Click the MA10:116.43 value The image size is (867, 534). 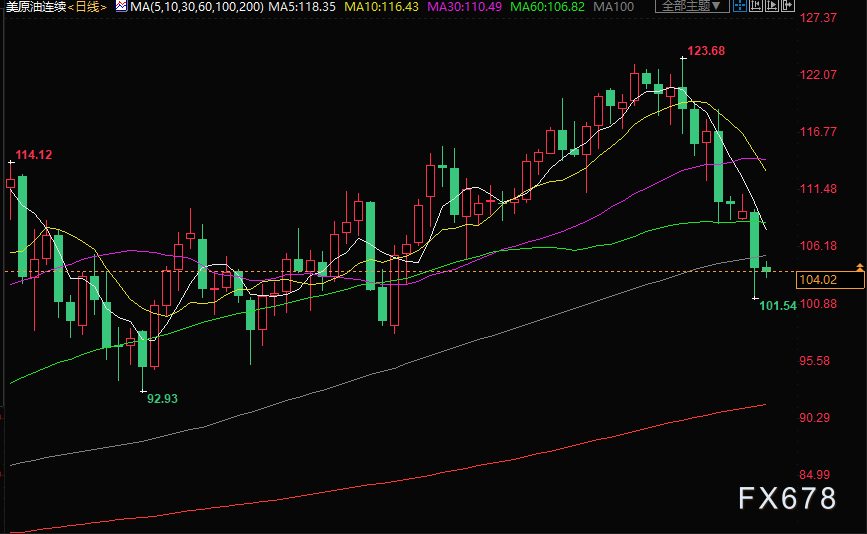tap(382, 7)
